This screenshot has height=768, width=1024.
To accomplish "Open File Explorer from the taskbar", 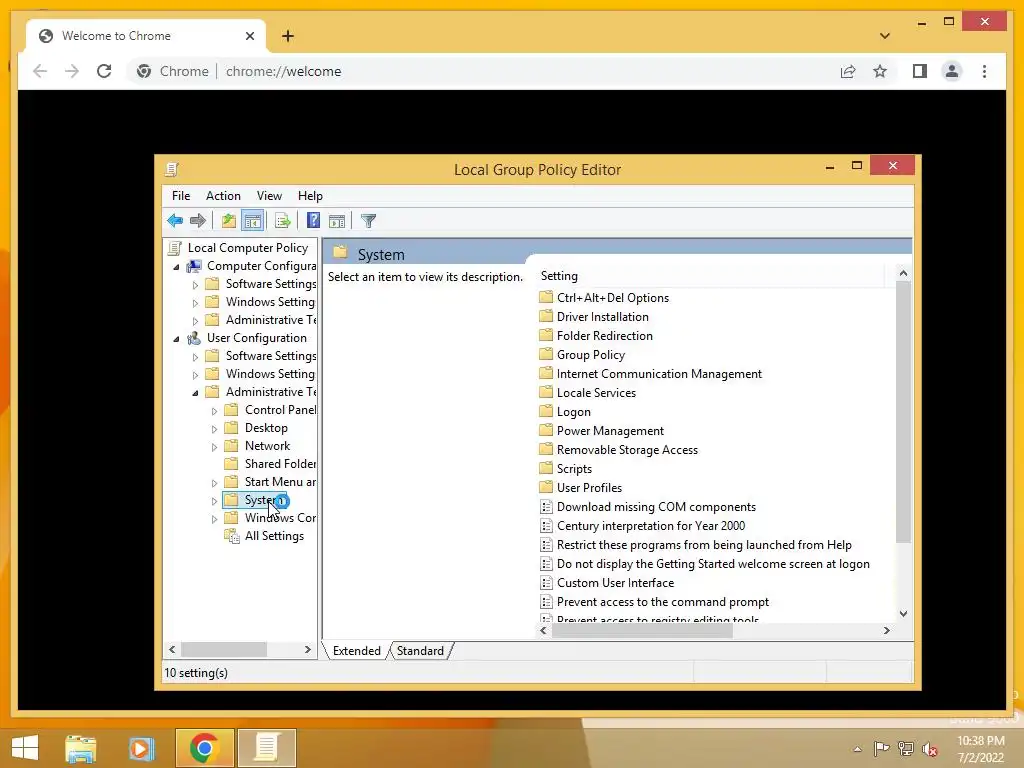I will [x=81, y=748].
